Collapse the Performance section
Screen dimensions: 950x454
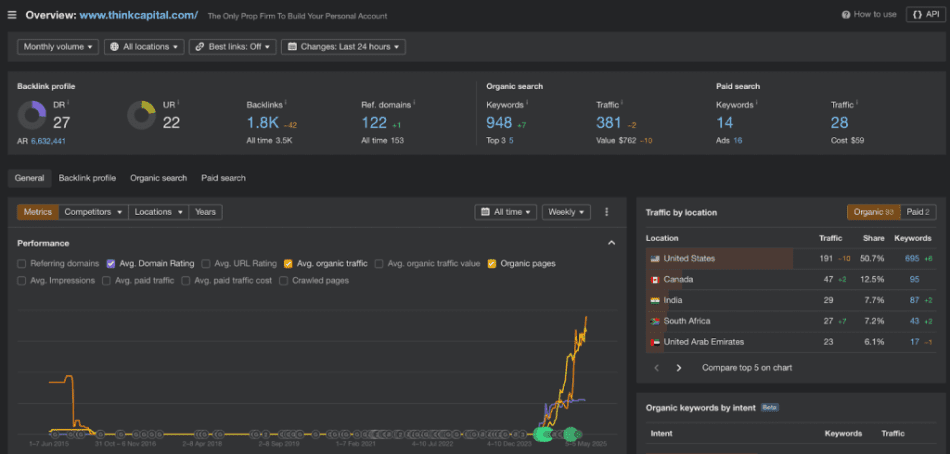click(611, 243)
